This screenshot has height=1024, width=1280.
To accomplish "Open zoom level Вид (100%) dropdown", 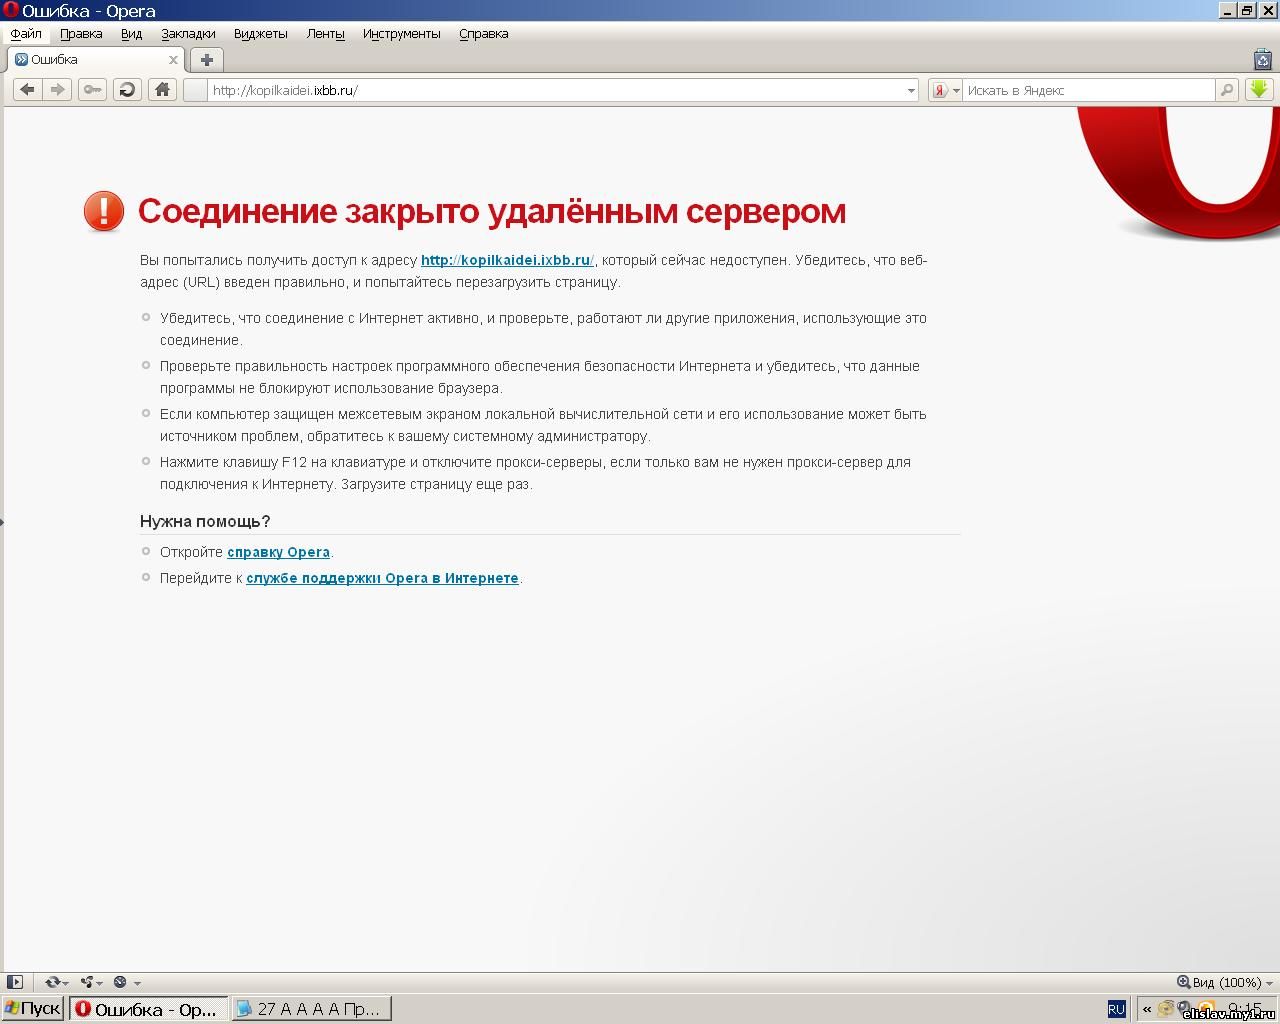I will (1226, 982).
